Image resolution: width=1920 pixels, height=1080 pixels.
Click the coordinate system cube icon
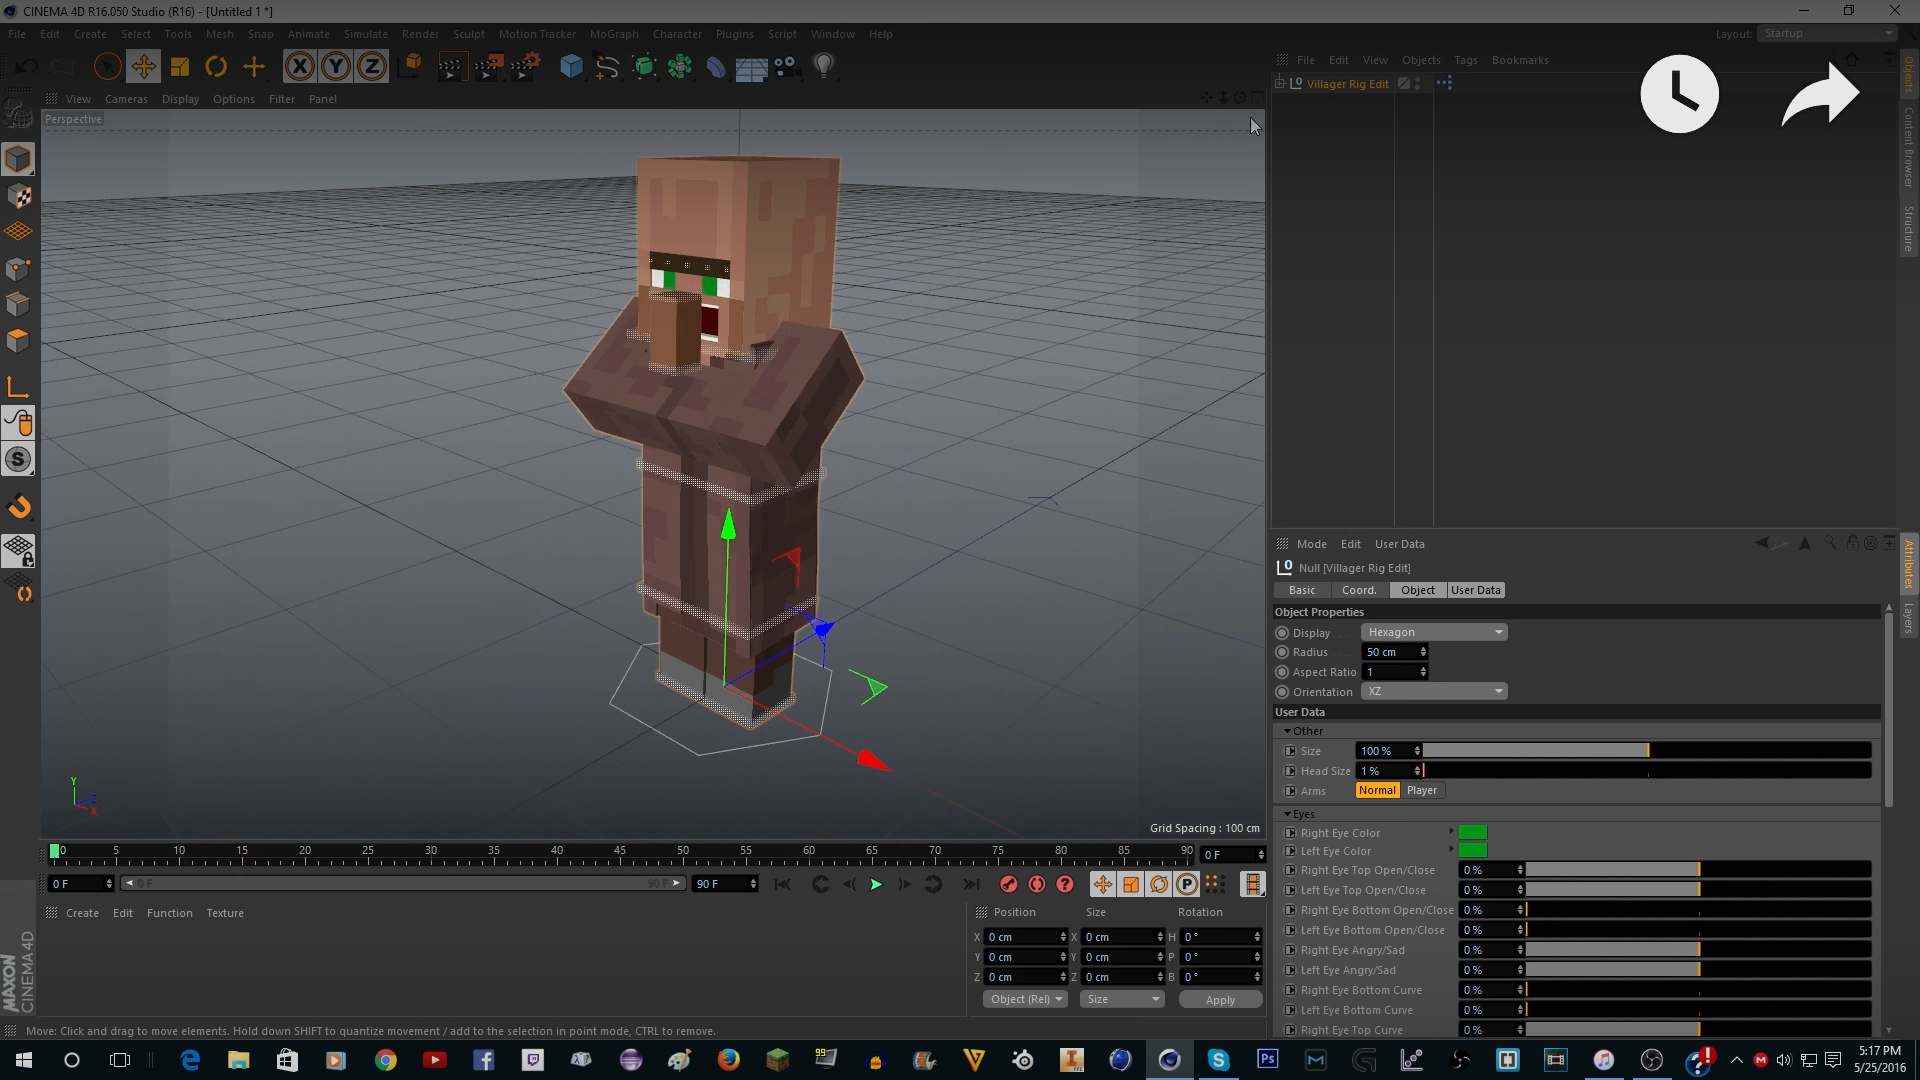[410, 67]
